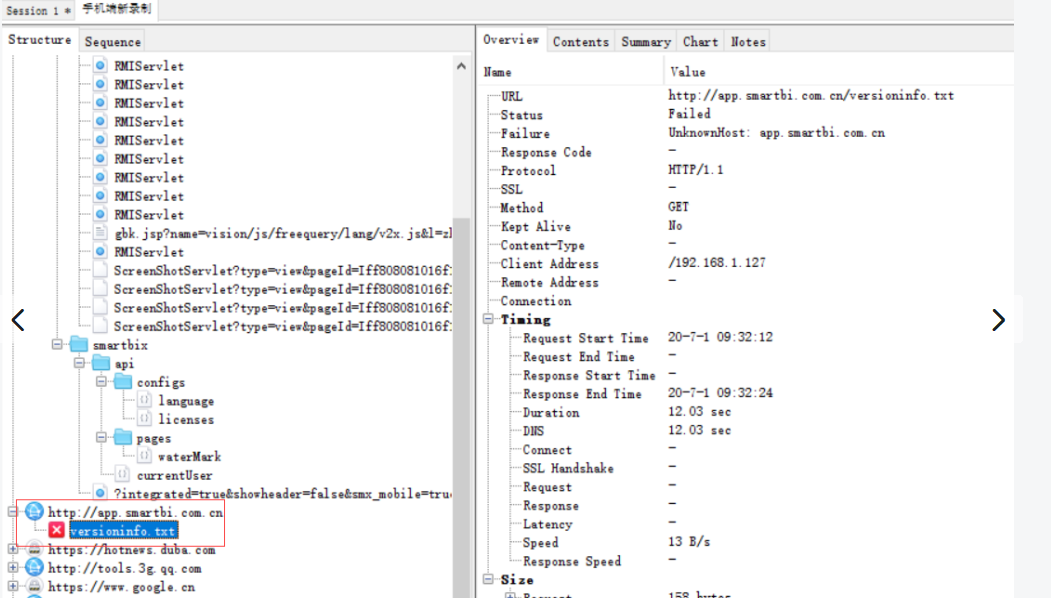Click the api folder icon
This screenshot has height=598, width=1051.
(101, 363)
